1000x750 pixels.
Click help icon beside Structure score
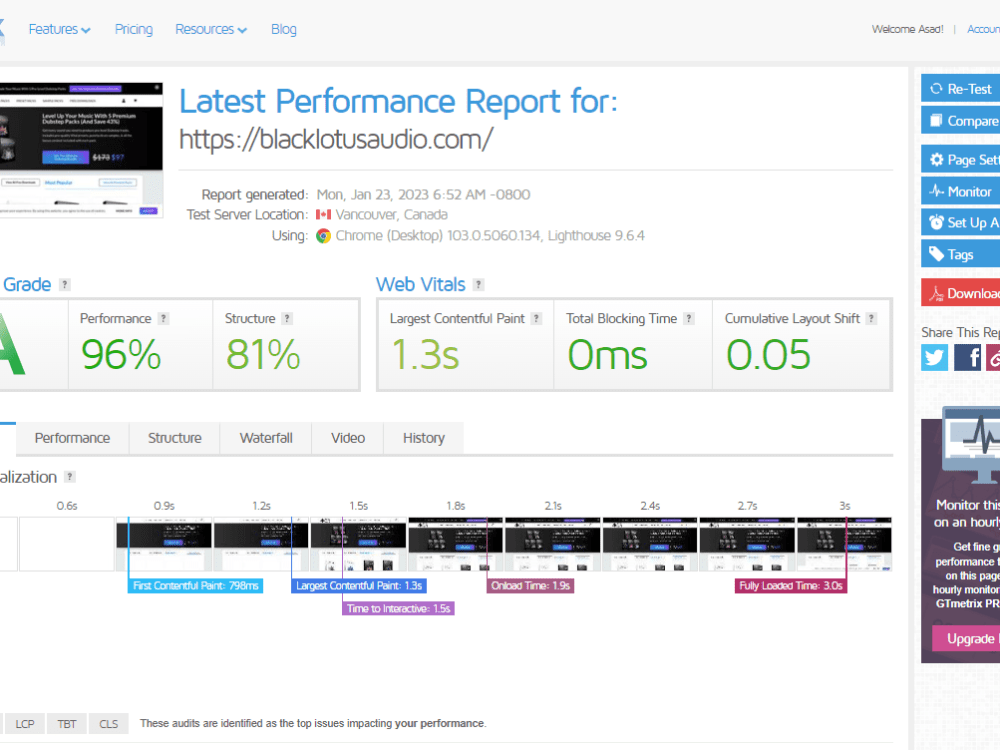tap(287, 318)
